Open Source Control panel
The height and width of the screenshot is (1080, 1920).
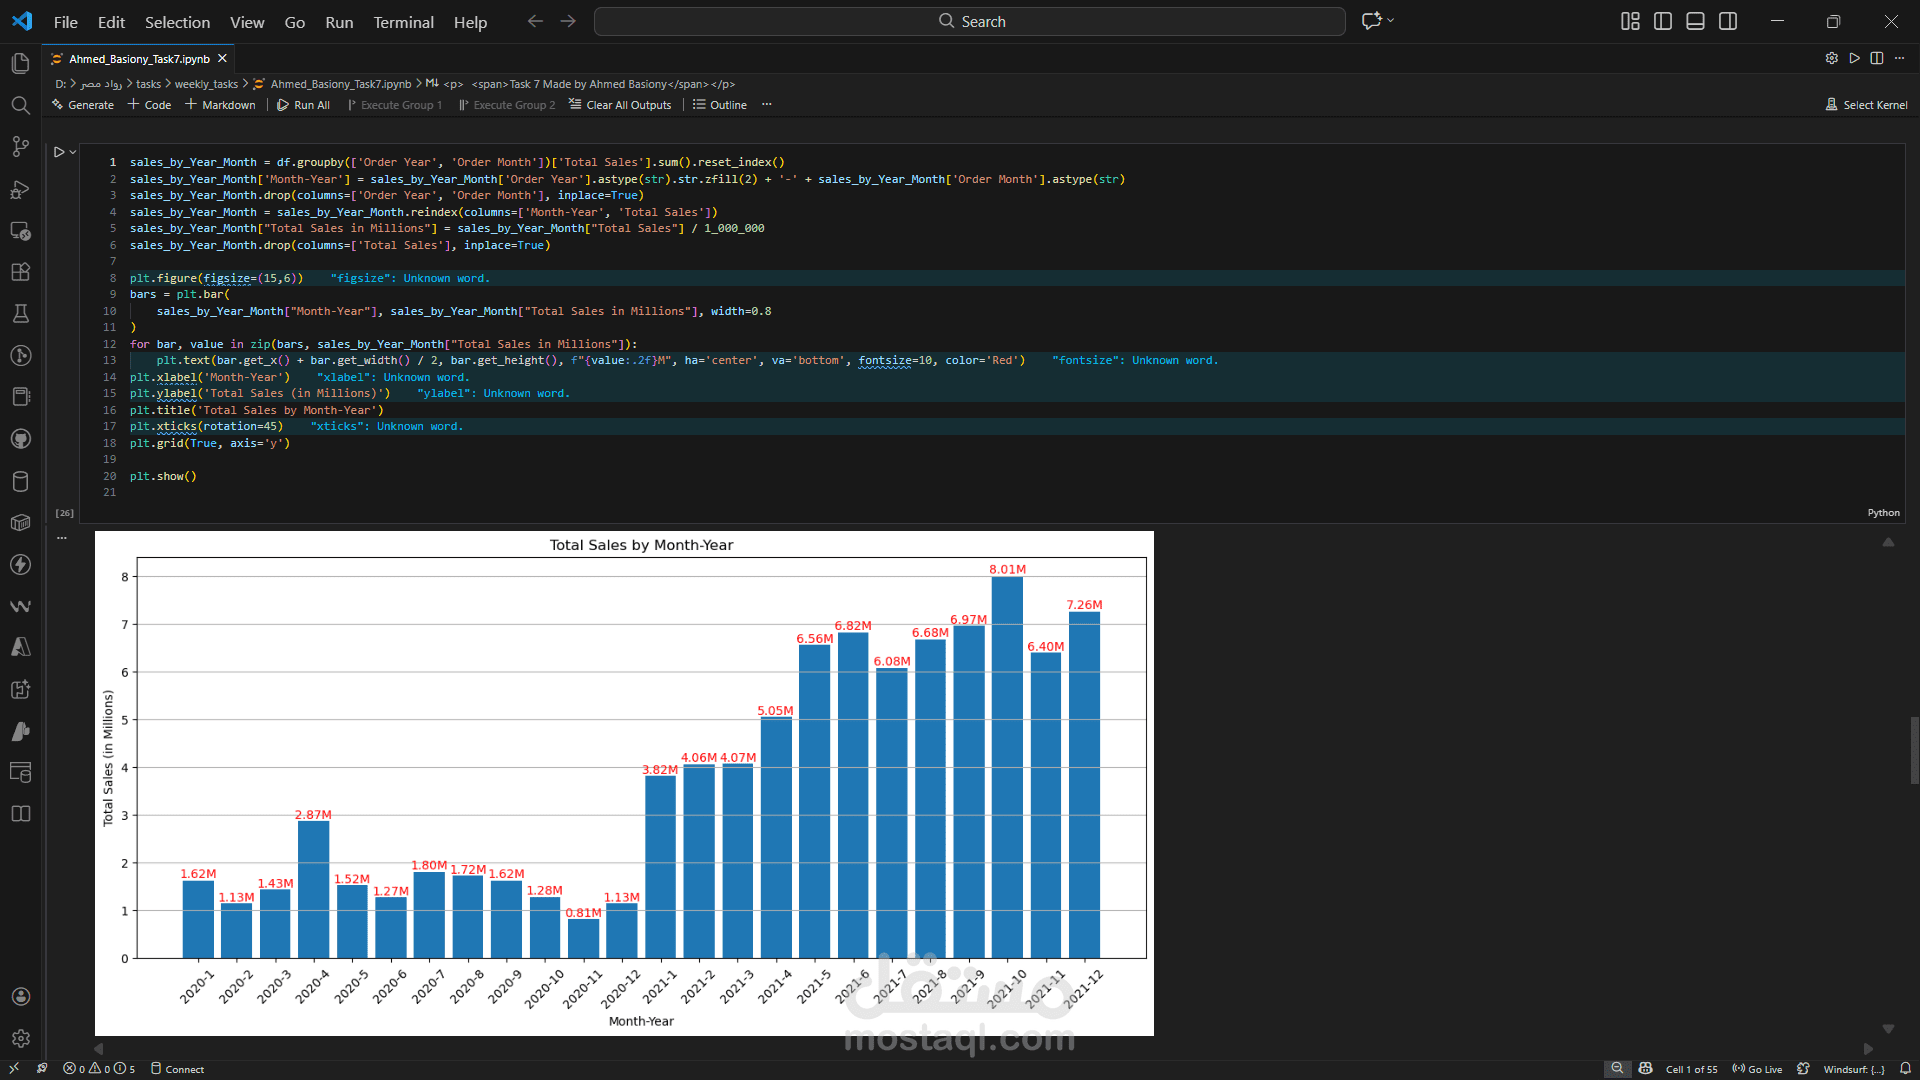tap(20, 147)
